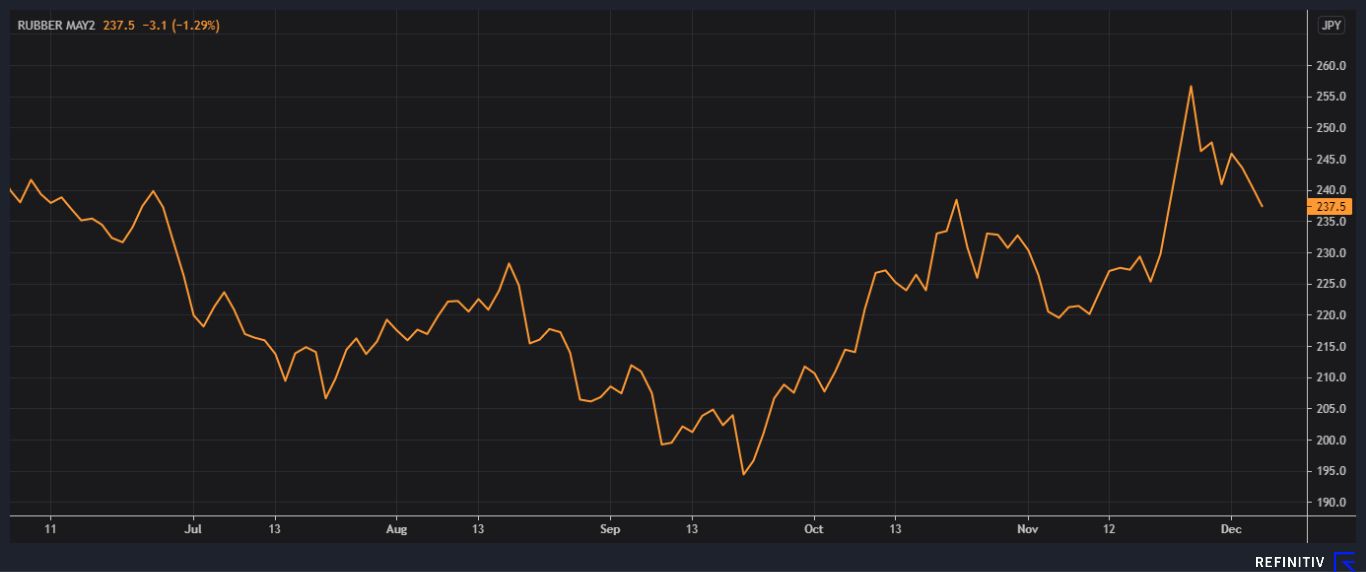Click the 225.0 price axis label

(x=1329, y=284)
